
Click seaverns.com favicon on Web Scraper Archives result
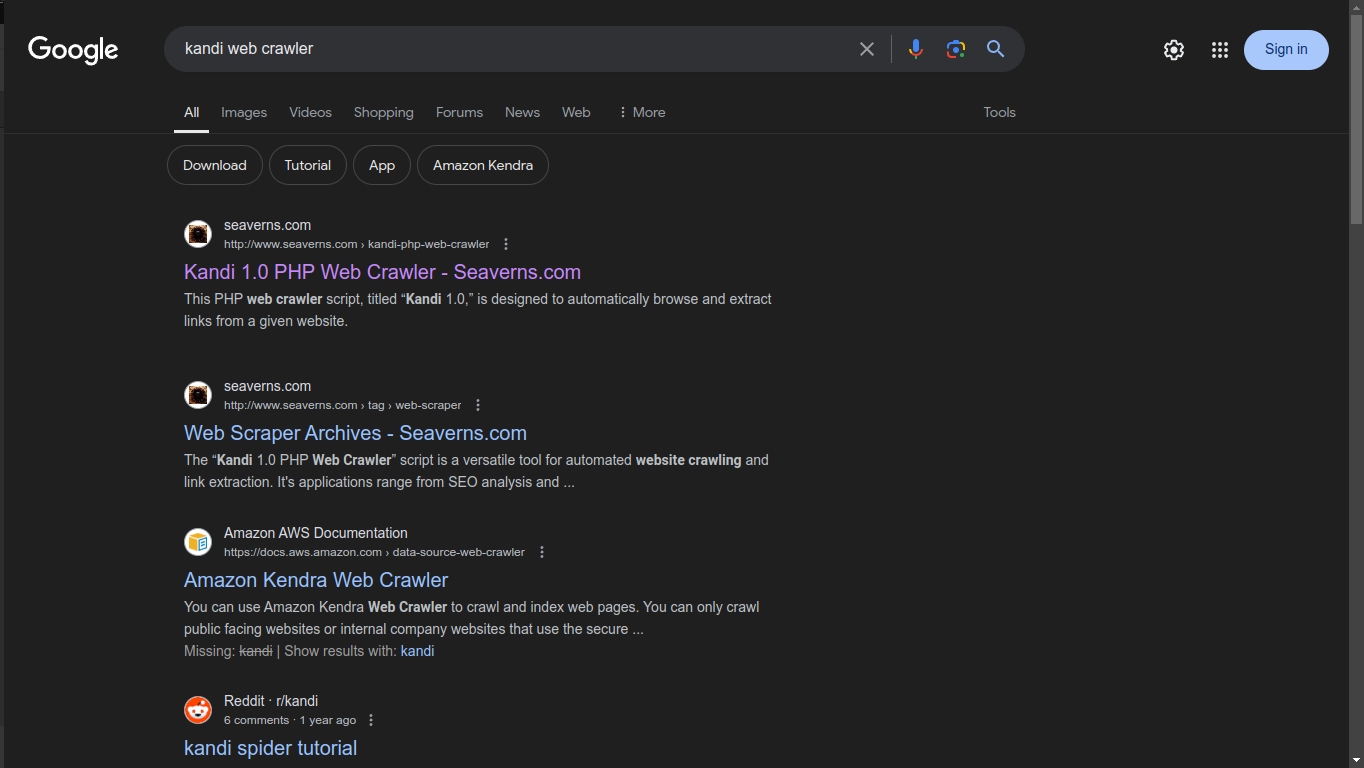pyautogui.click(x=198, y=395)
